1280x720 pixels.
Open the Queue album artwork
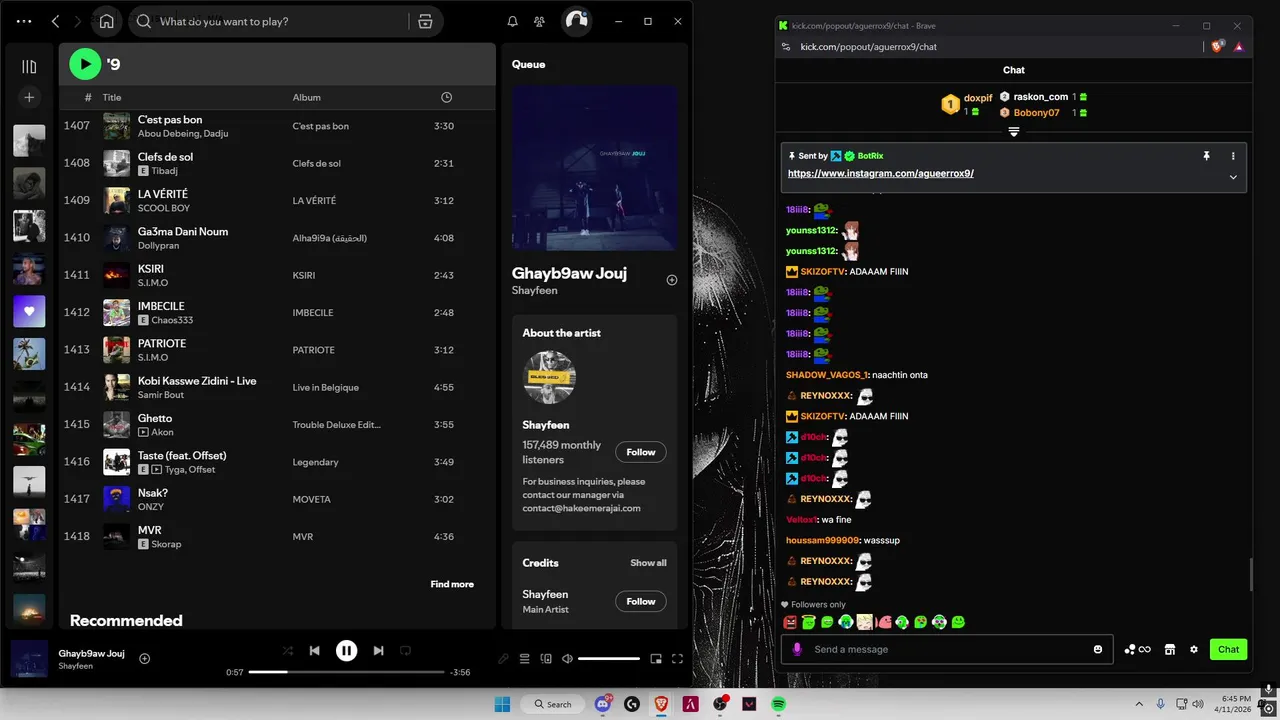pos(595,167)
